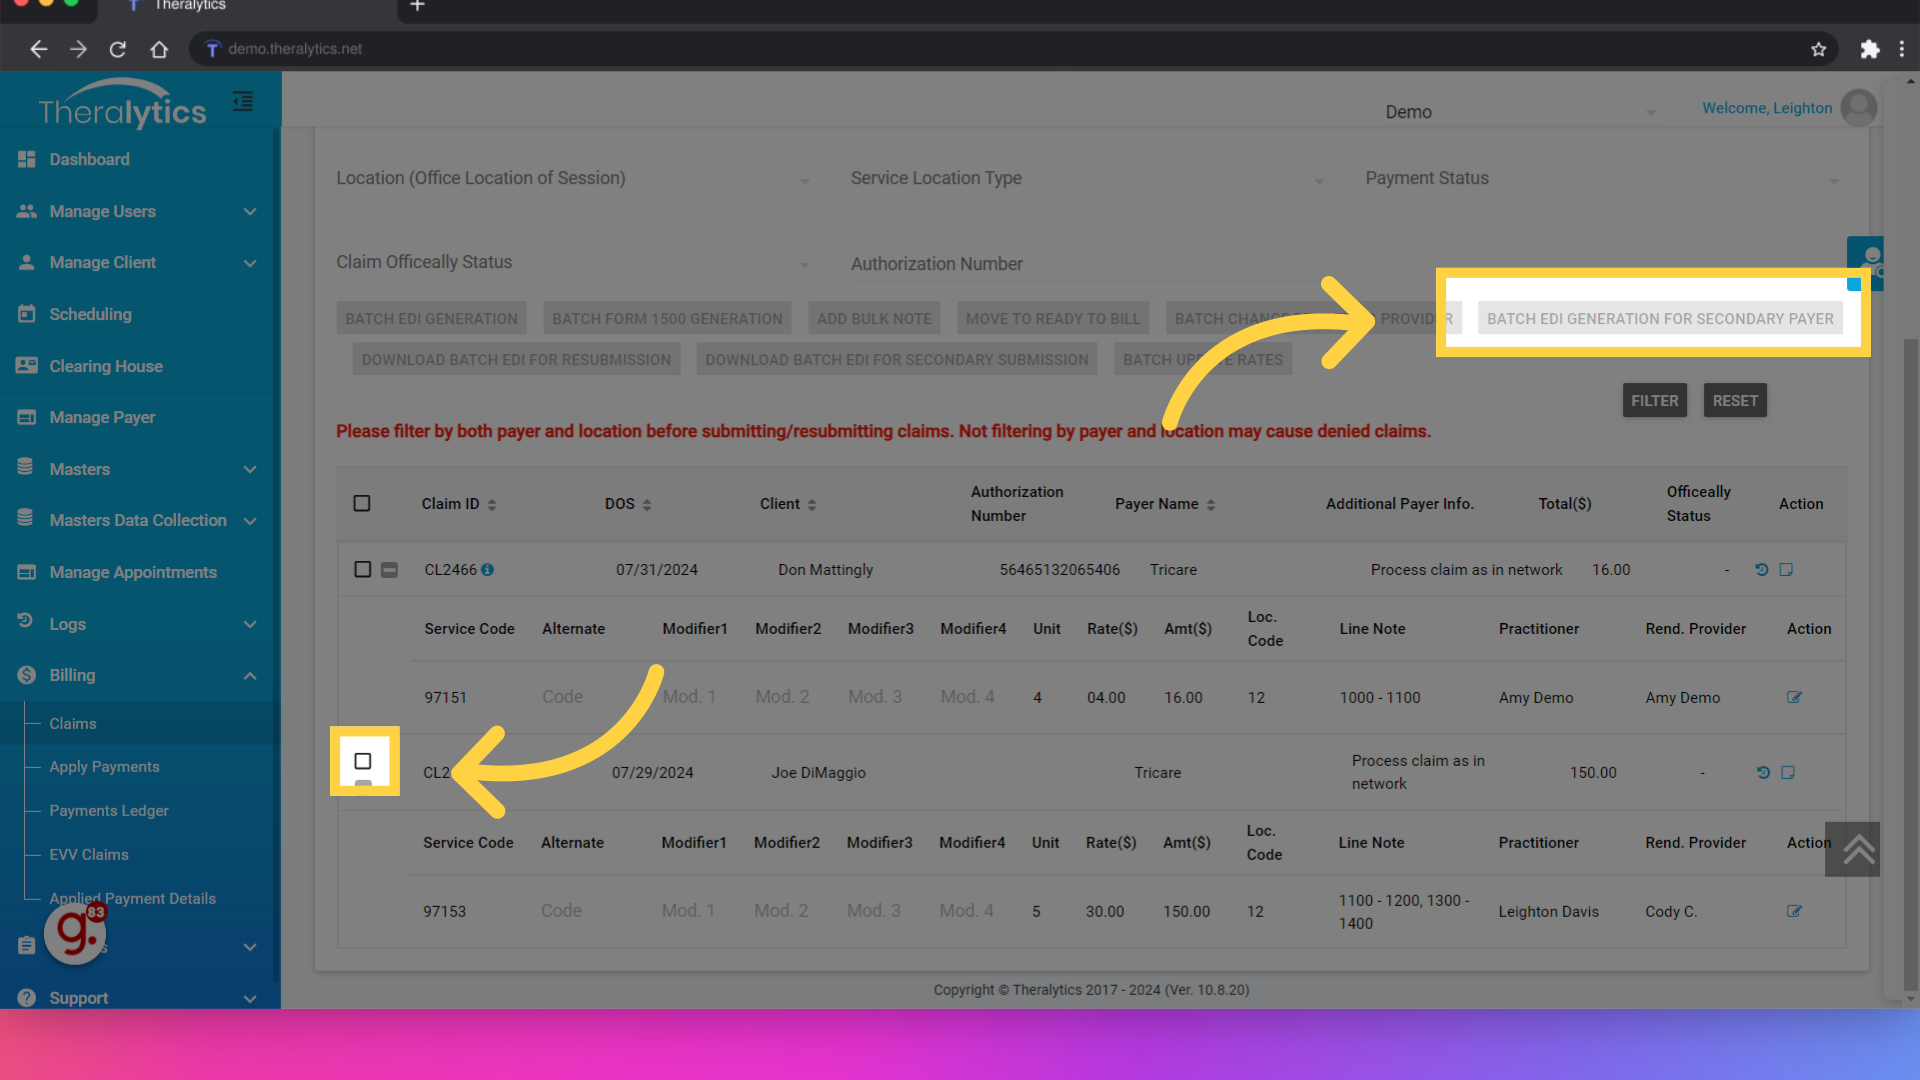1920x1080 pixels.
Task: Click the Batch Update Rates icon
Action: point(1203,359)
